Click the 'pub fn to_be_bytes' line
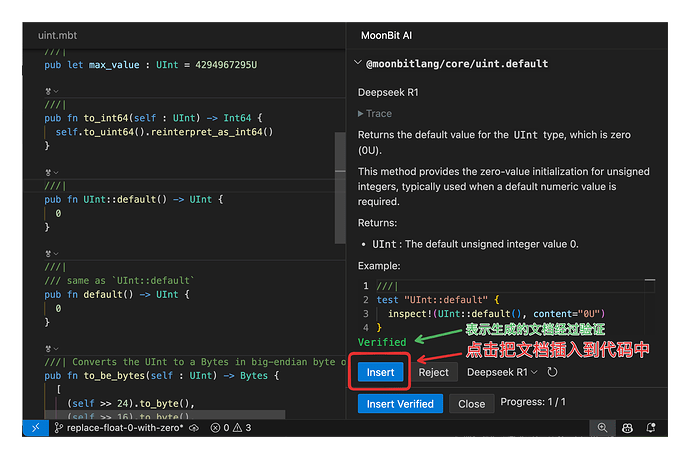 pyautogui.click(x=161, y=375)
